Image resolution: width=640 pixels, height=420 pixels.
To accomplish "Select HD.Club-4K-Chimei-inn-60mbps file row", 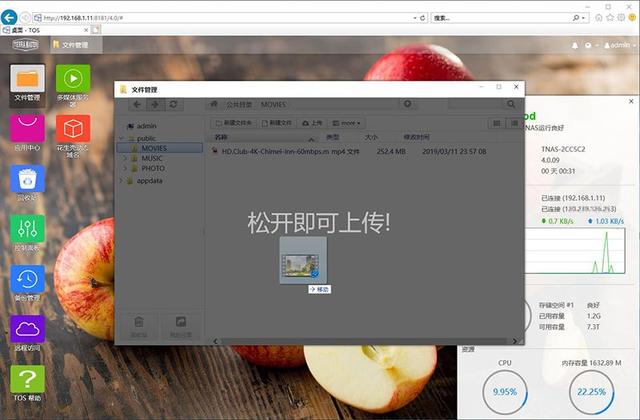I will click(x=363, y=151).
